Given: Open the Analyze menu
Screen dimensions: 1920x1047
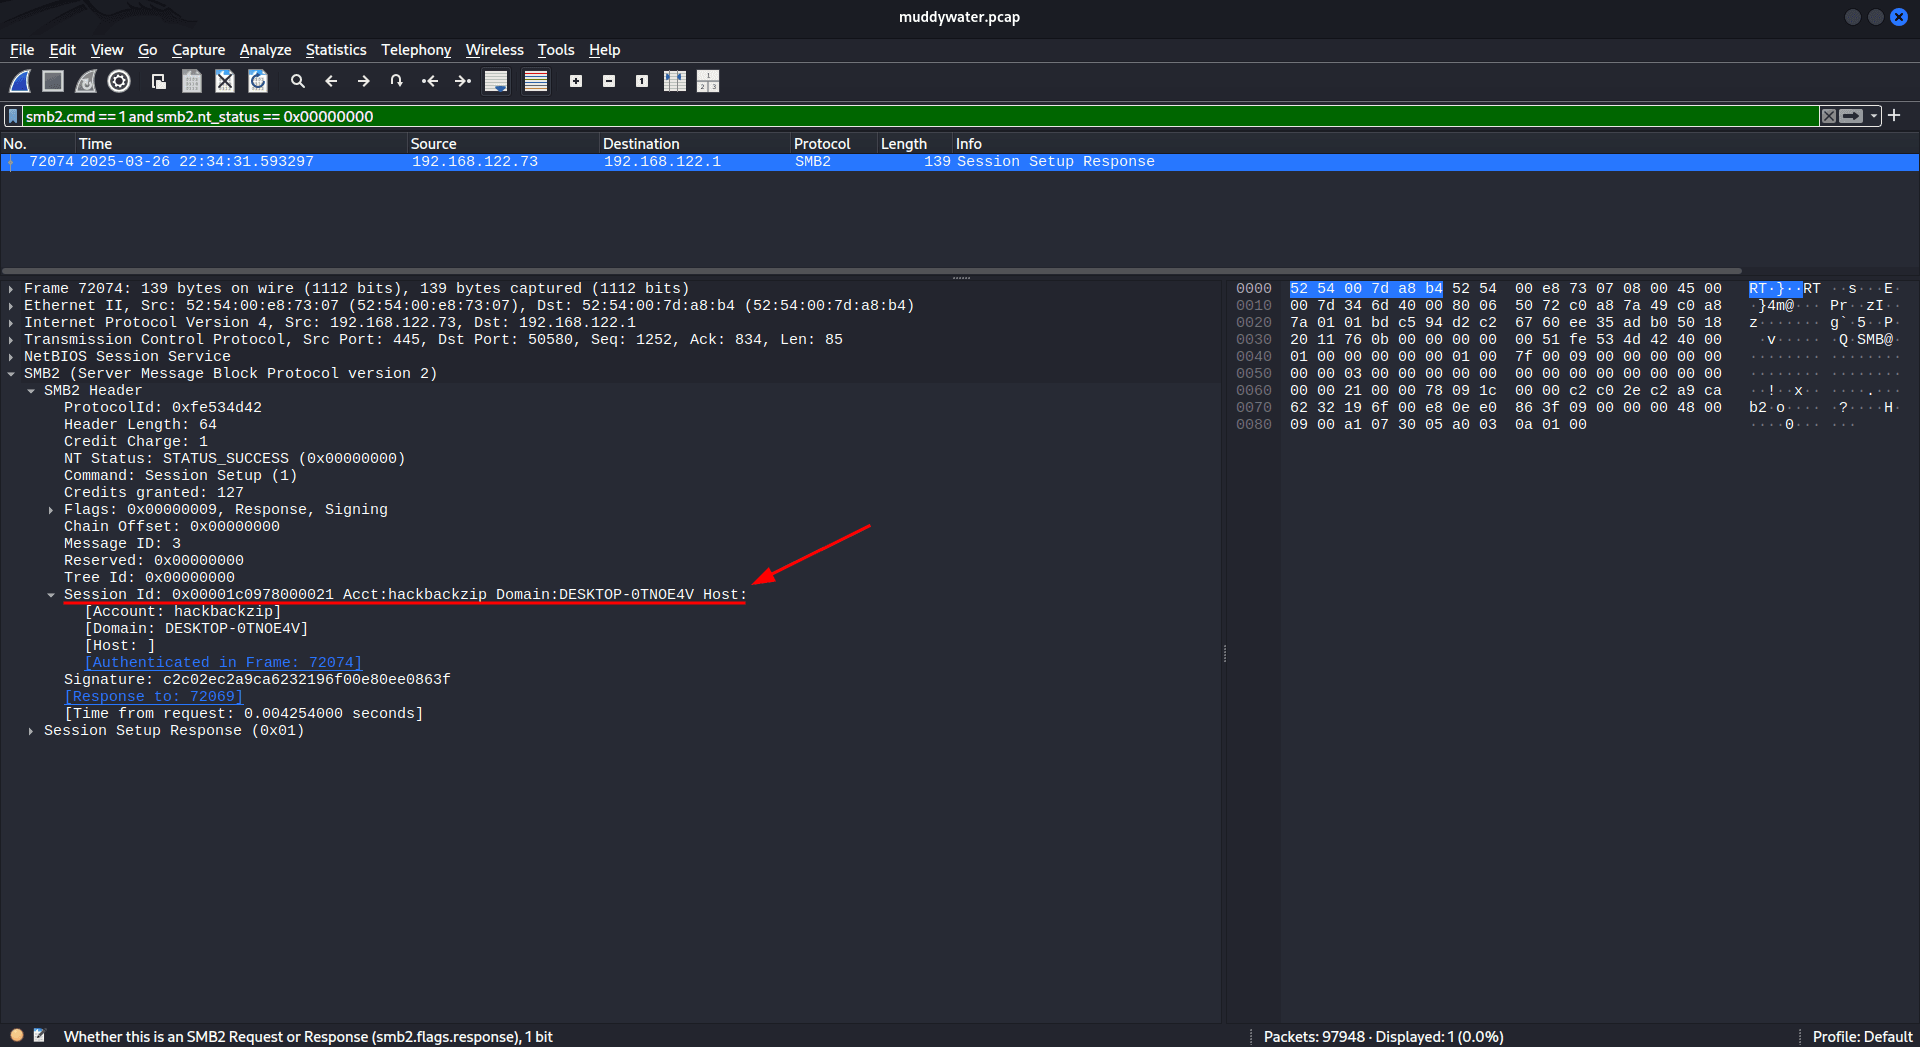Looking at the screenshot, I should coord(265,50).
